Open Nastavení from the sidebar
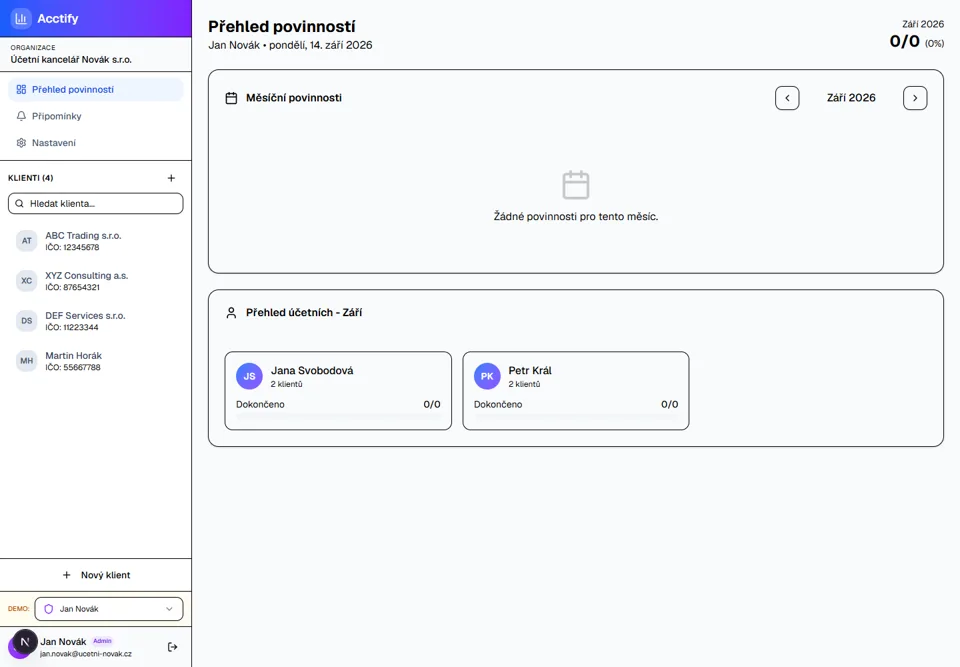This screenshot has width=960, height=667. 96,143
